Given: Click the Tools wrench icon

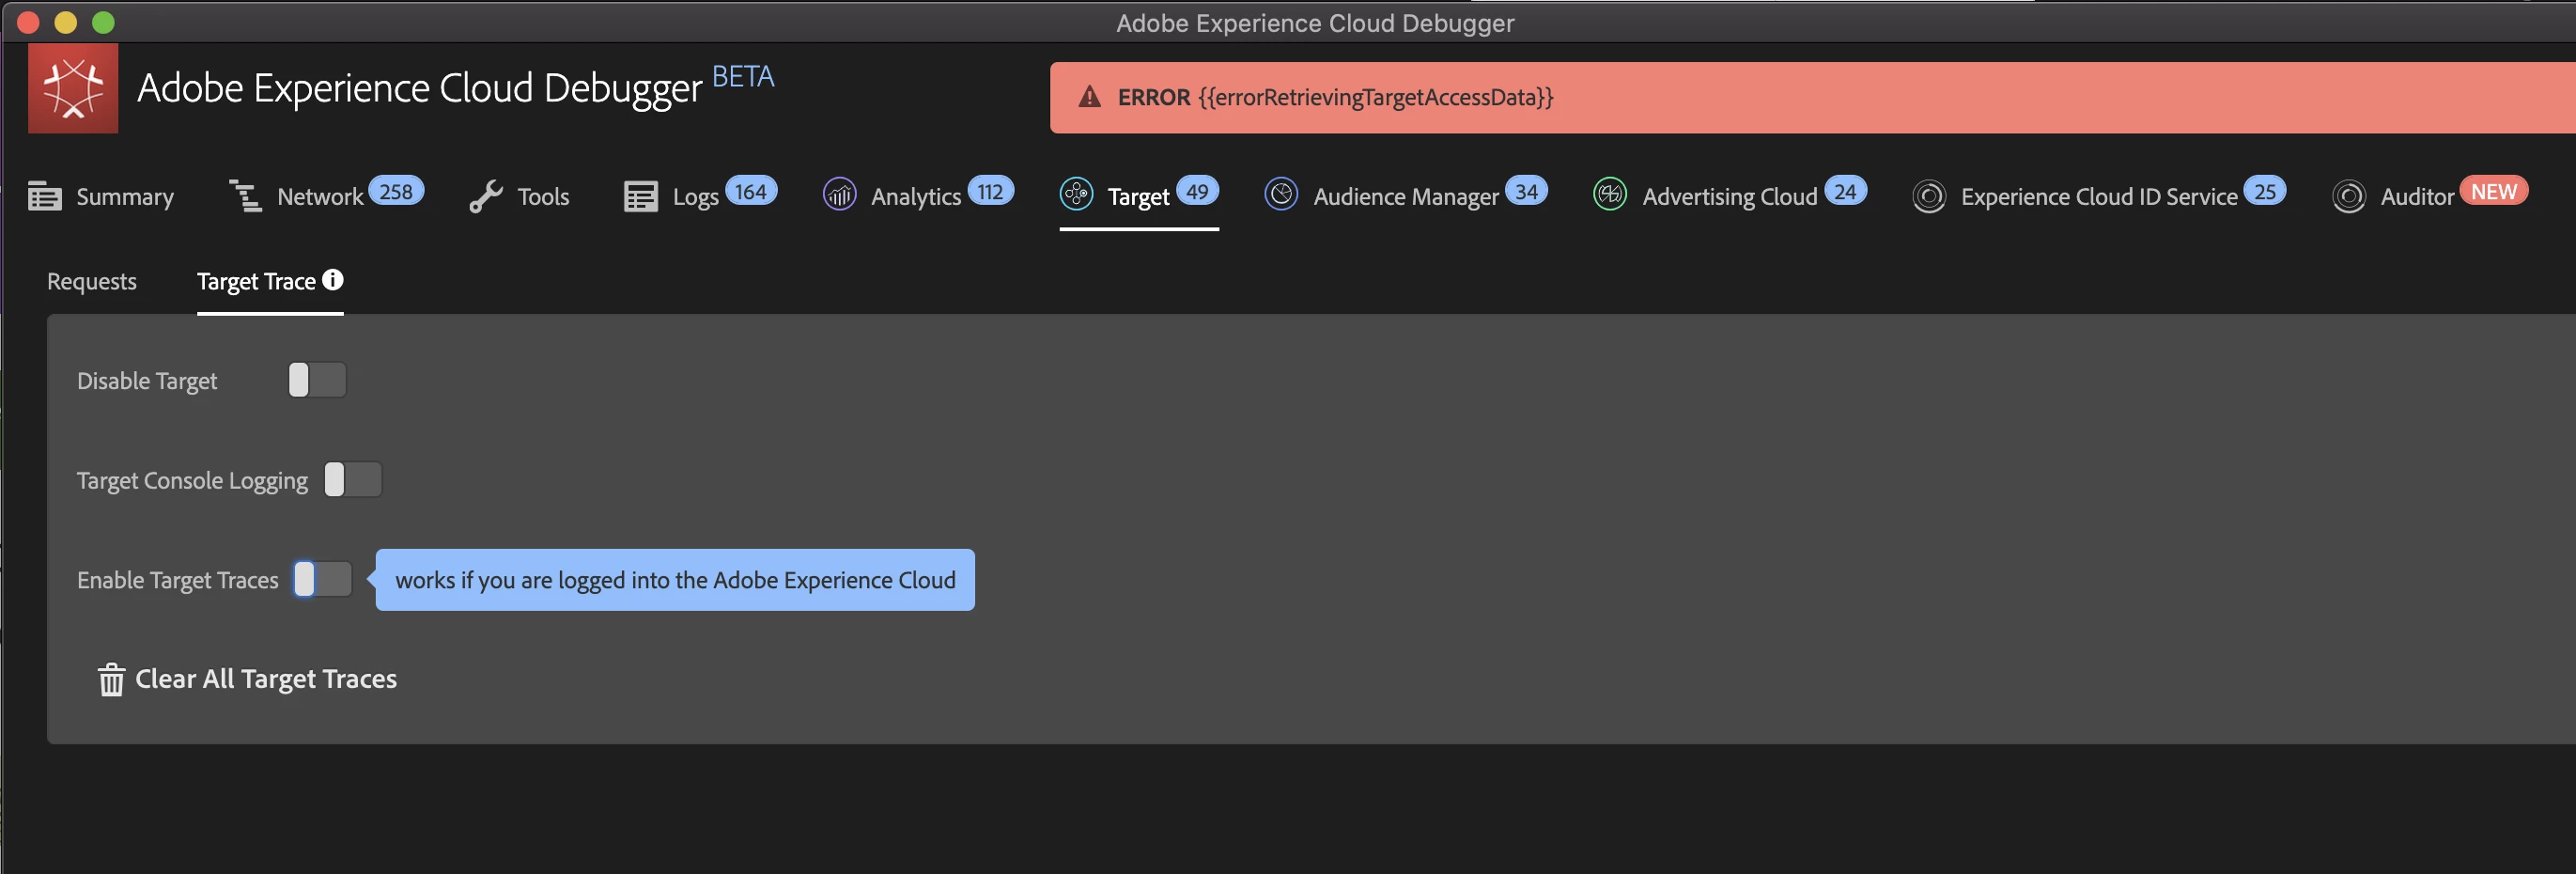Looking at the screenshot, I should 486,196.
